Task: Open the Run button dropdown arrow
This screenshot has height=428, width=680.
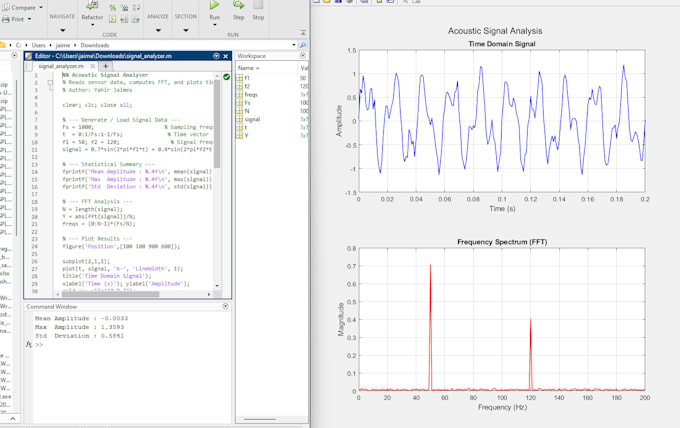Action: pyautogui.click(x=215, y=25)
